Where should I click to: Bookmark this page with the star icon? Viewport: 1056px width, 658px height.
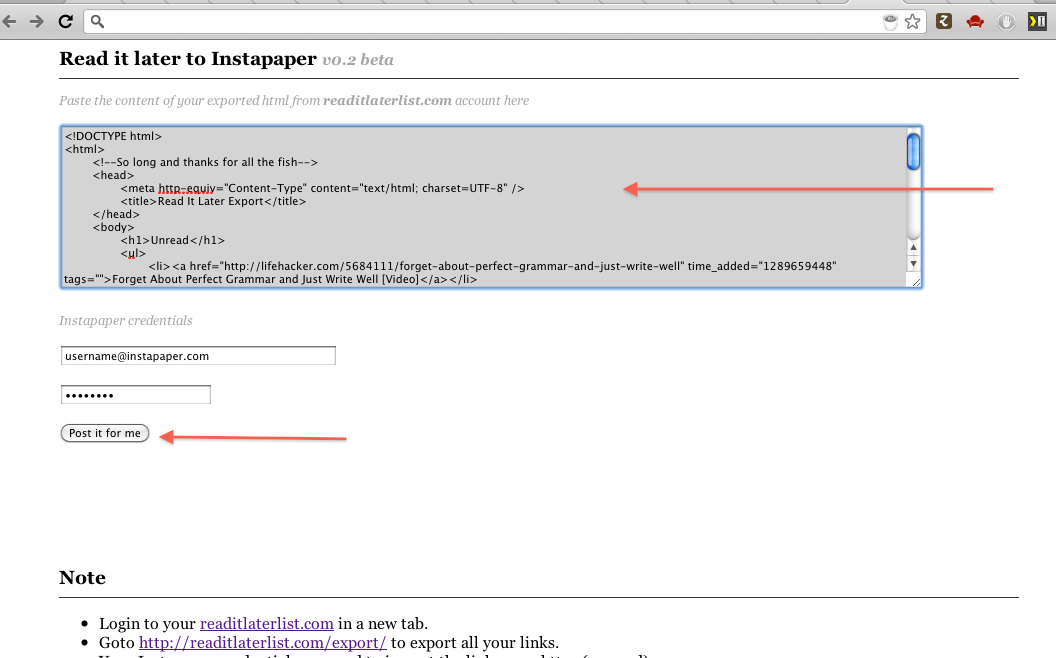[913, 22]
